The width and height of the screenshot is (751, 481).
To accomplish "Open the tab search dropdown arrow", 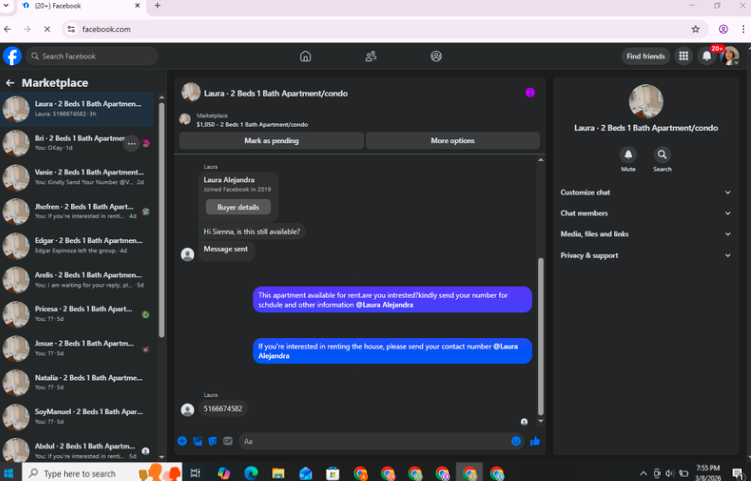I will 6,6.
